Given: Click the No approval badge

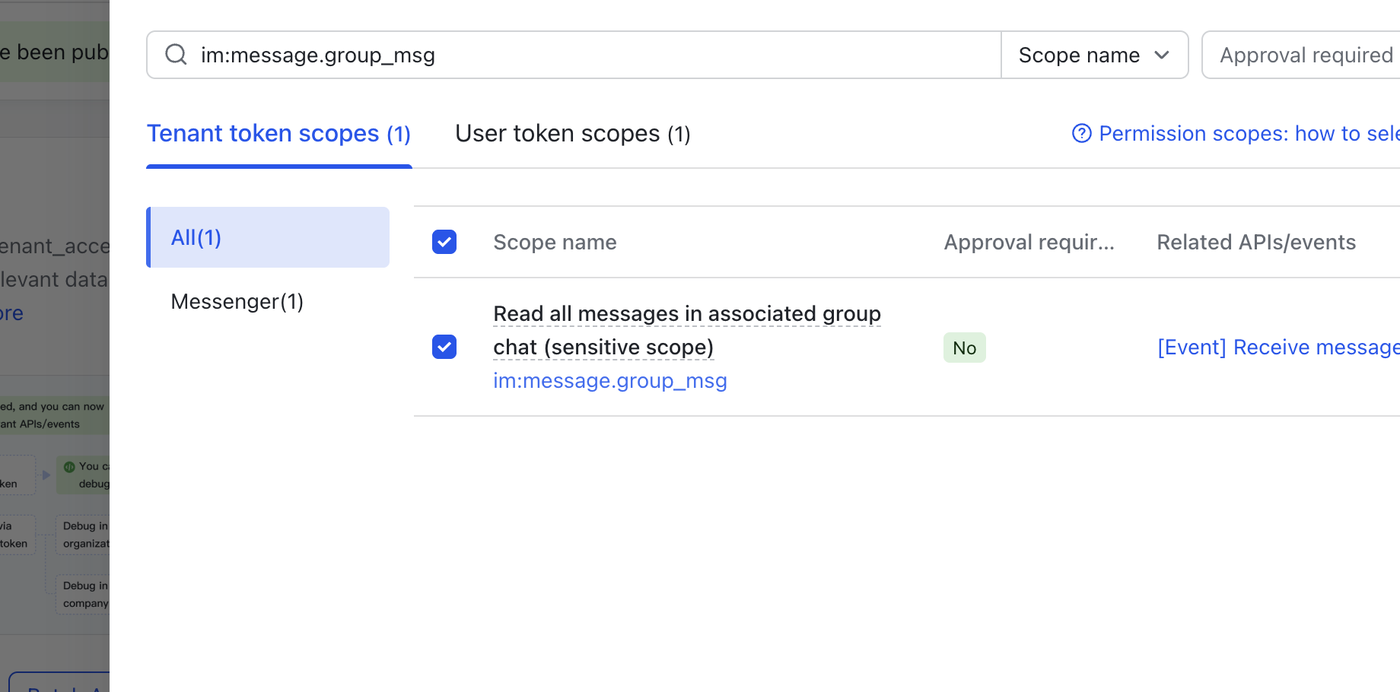Looking at the screenshot, I should click(x=964, y=348).
